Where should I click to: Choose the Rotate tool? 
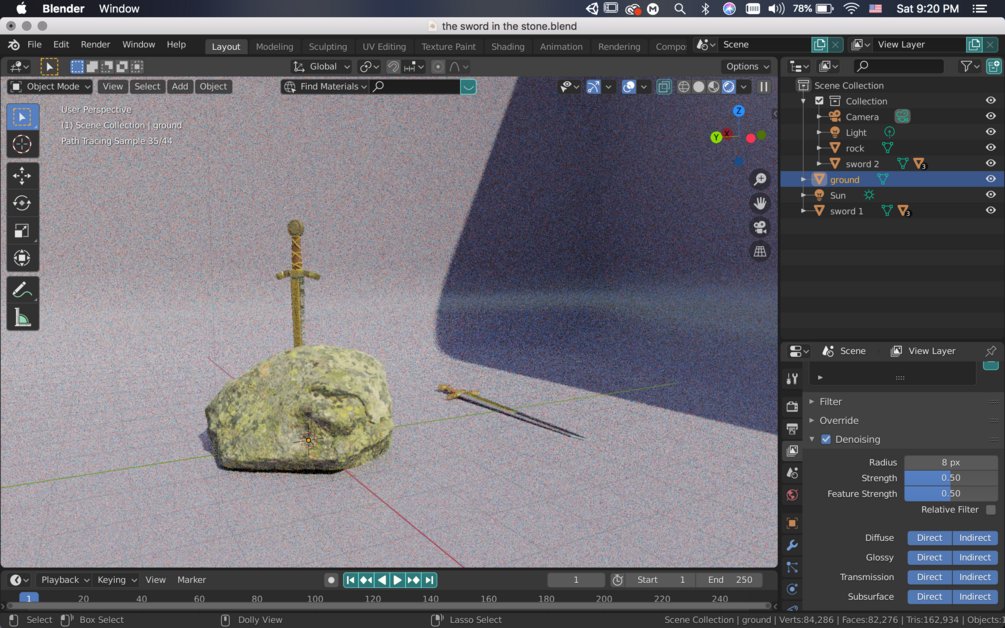(x=22, y=203)
